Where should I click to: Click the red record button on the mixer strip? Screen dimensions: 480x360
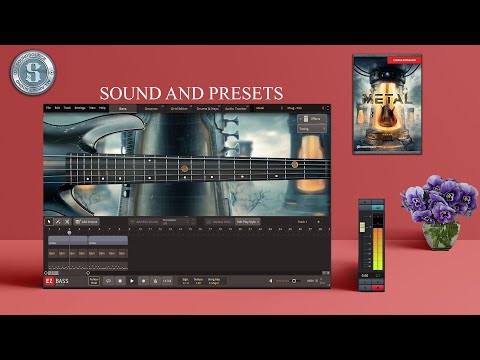click(x=378, y=288)
